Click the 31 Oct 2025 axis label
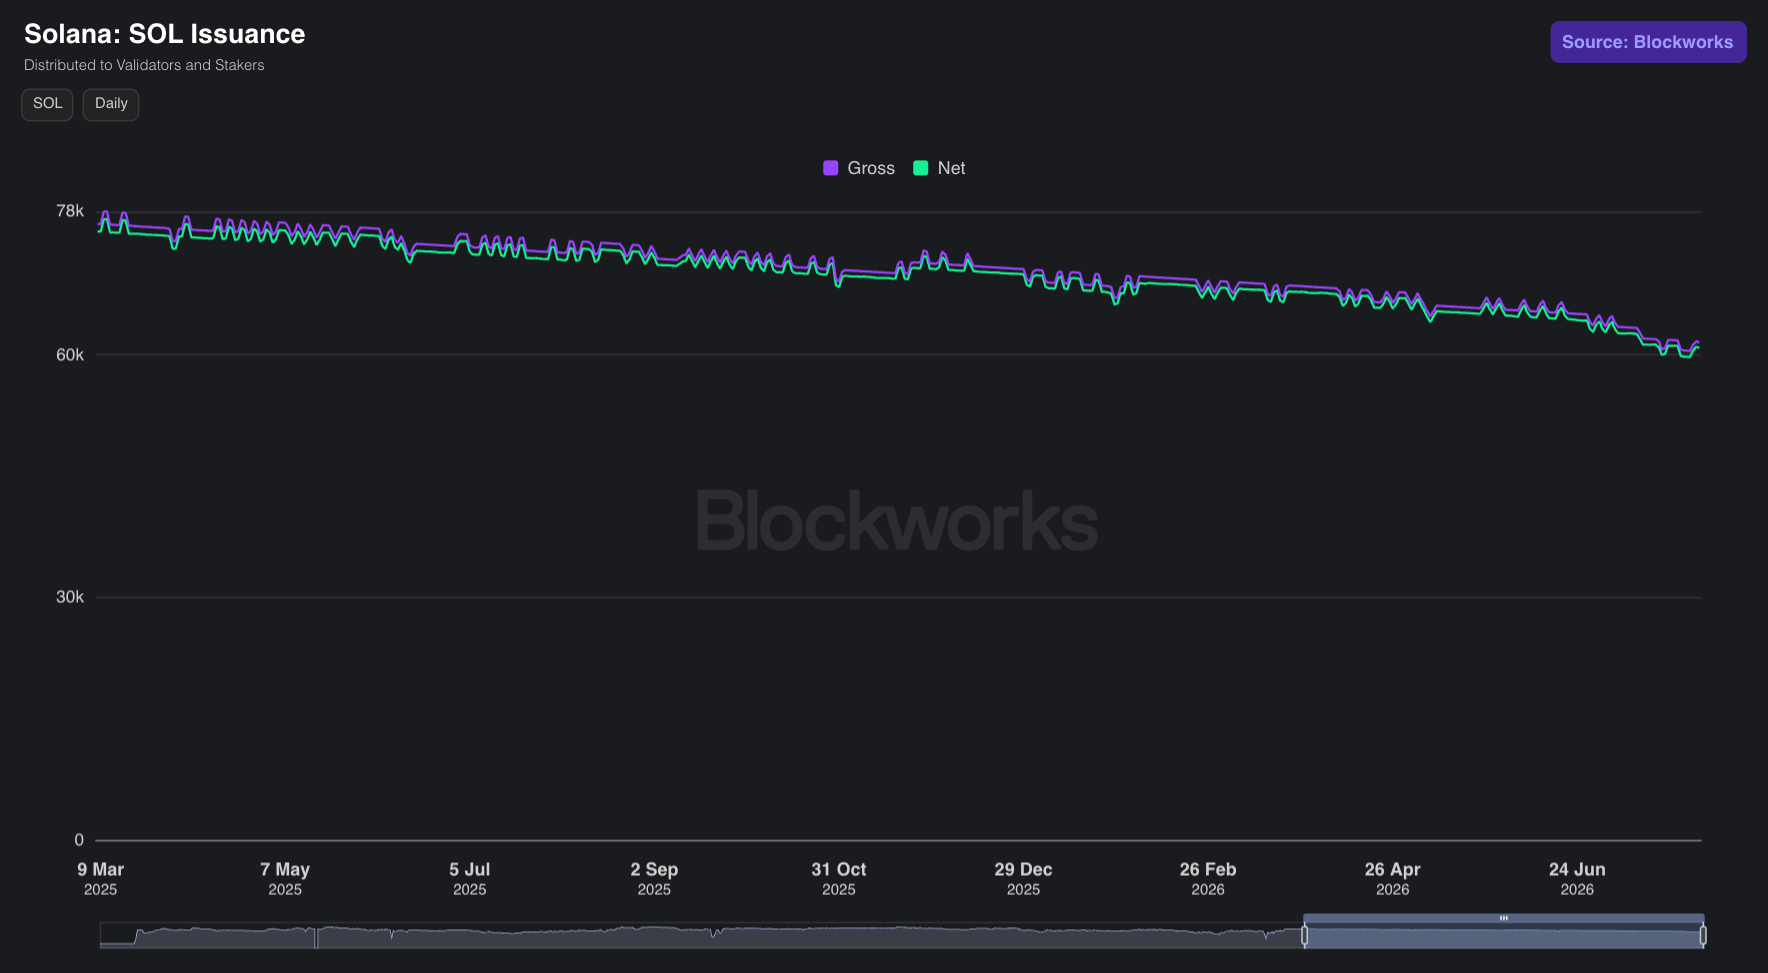The image size is (1768, 973). click(x=838, y=878)
